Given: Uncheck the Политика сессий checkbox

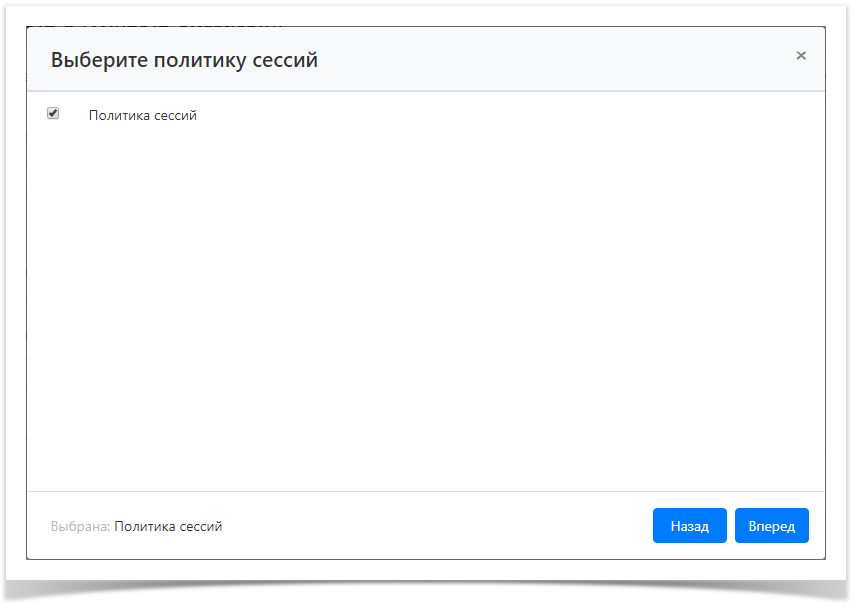Looking at the screenshot, I should click(x=53, y=114).
